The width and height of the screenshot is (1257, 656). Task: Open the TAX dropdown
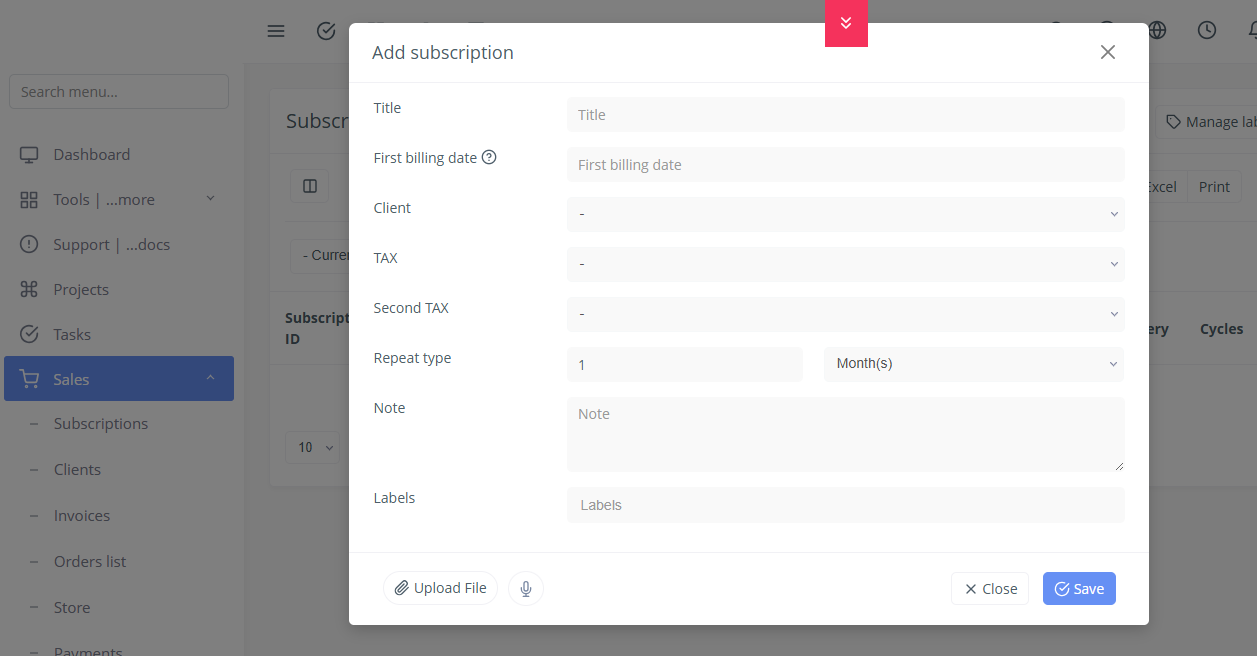pos(845,264)
